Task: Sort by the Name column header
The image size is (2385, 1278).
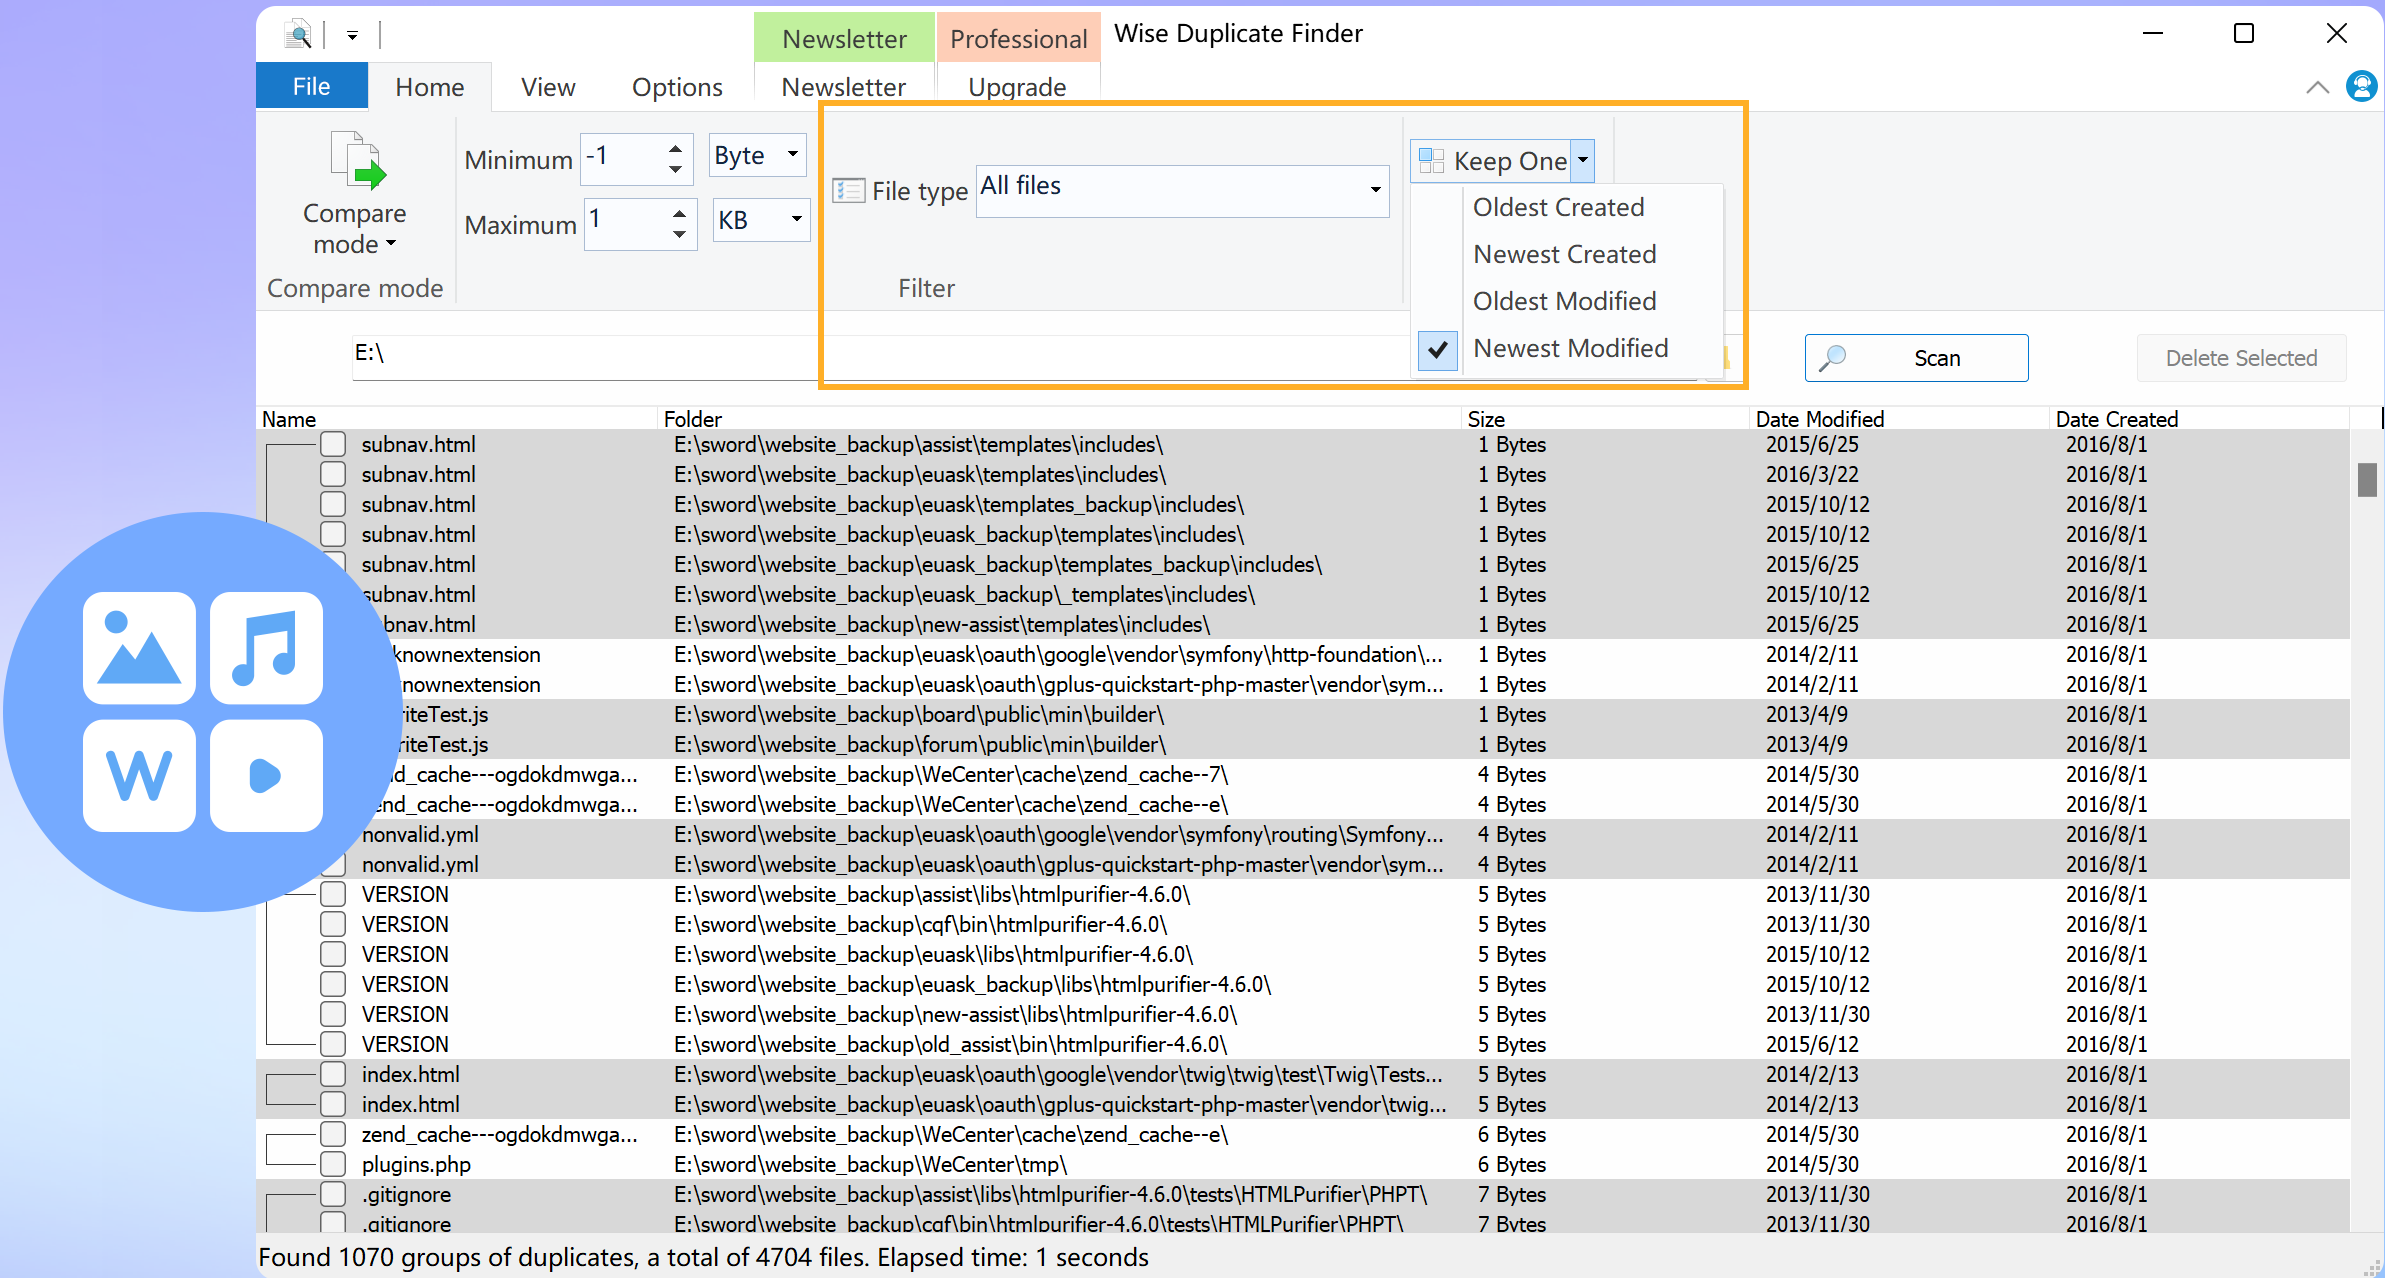Action: 289,419
